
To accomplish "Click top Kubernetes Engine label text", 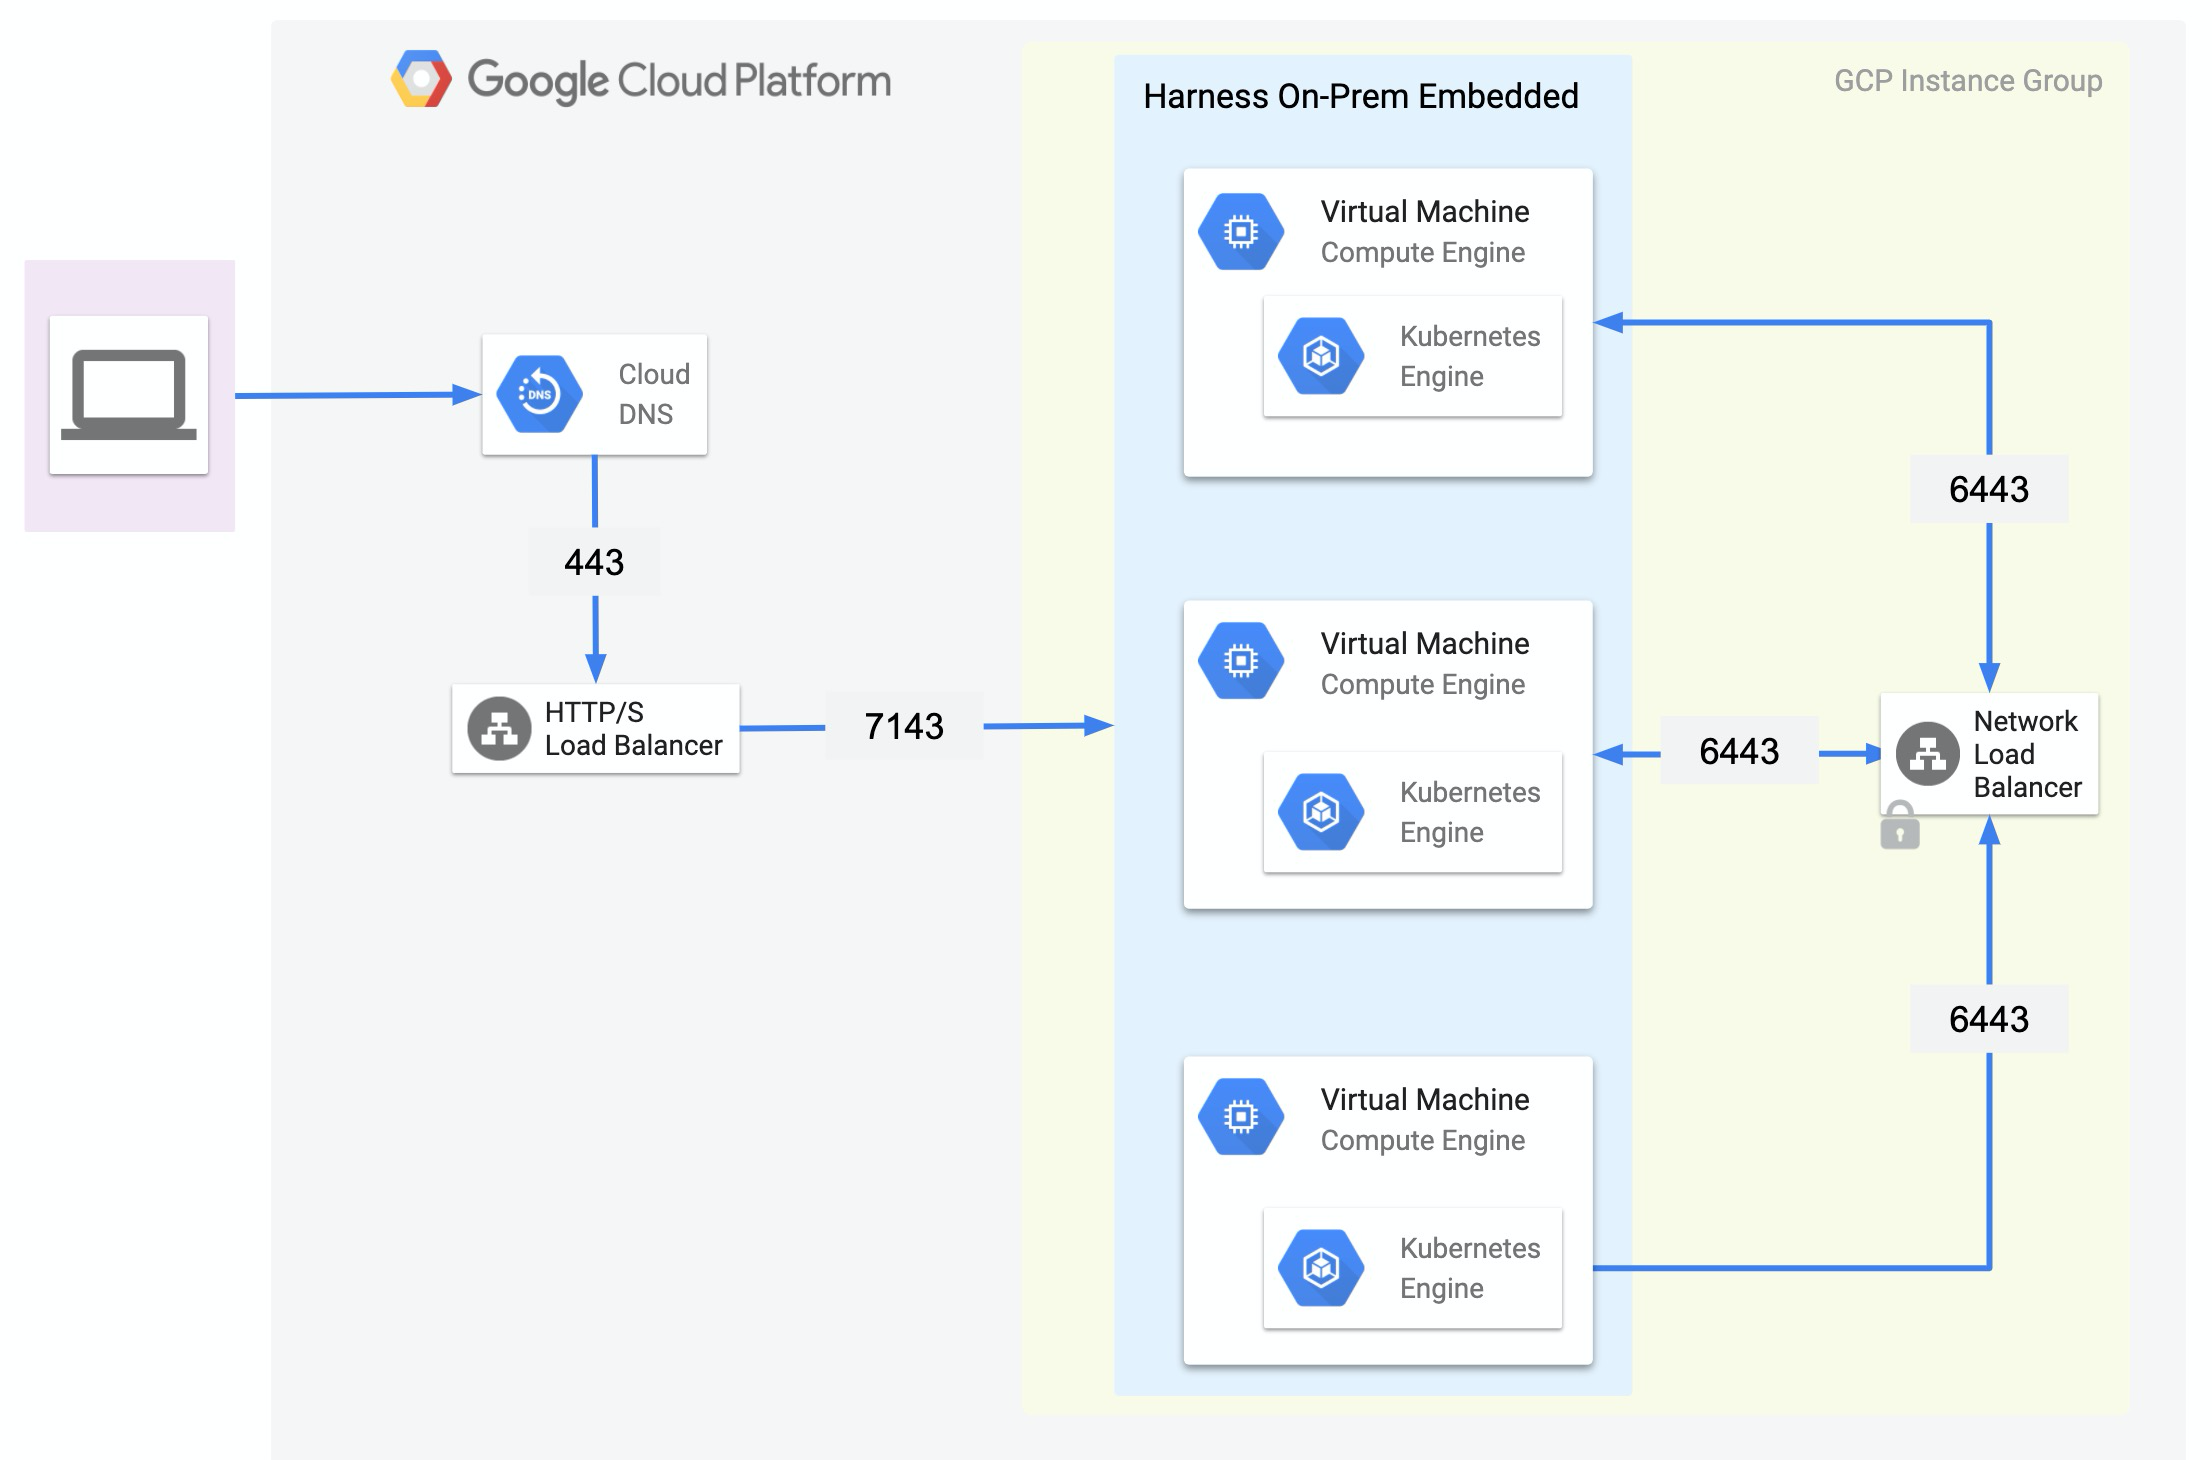I will point(1470,356).
